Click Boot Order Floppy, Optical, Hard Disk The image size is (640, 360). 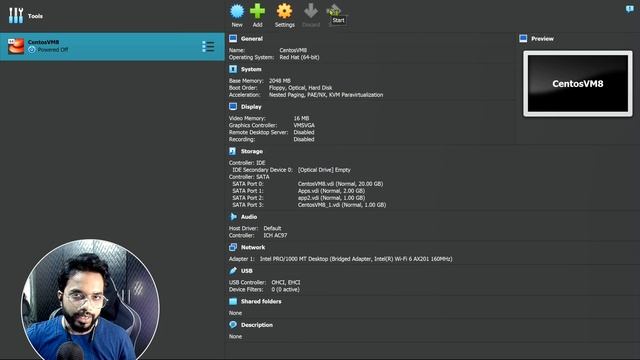(300, 88)
